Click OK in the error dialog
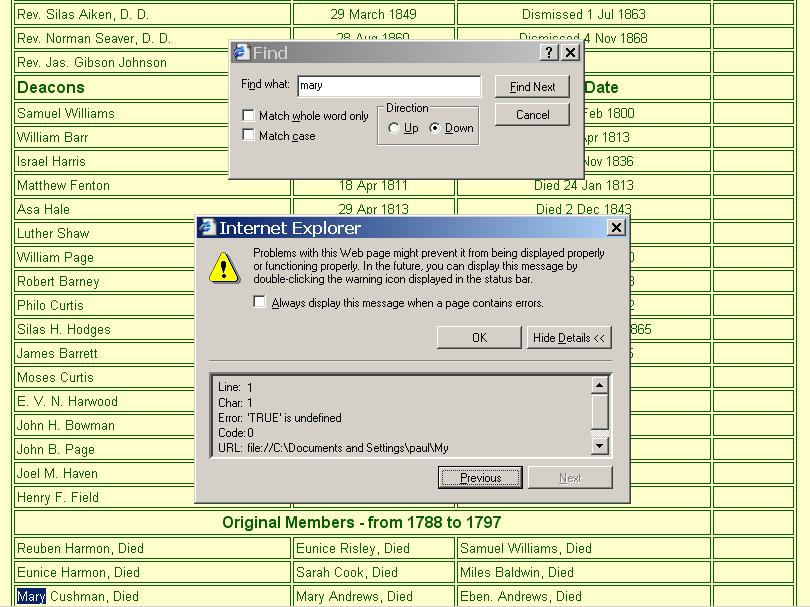The height and width of the screenshot is (607, 810). pyautogui.click(x=479, y=338)
